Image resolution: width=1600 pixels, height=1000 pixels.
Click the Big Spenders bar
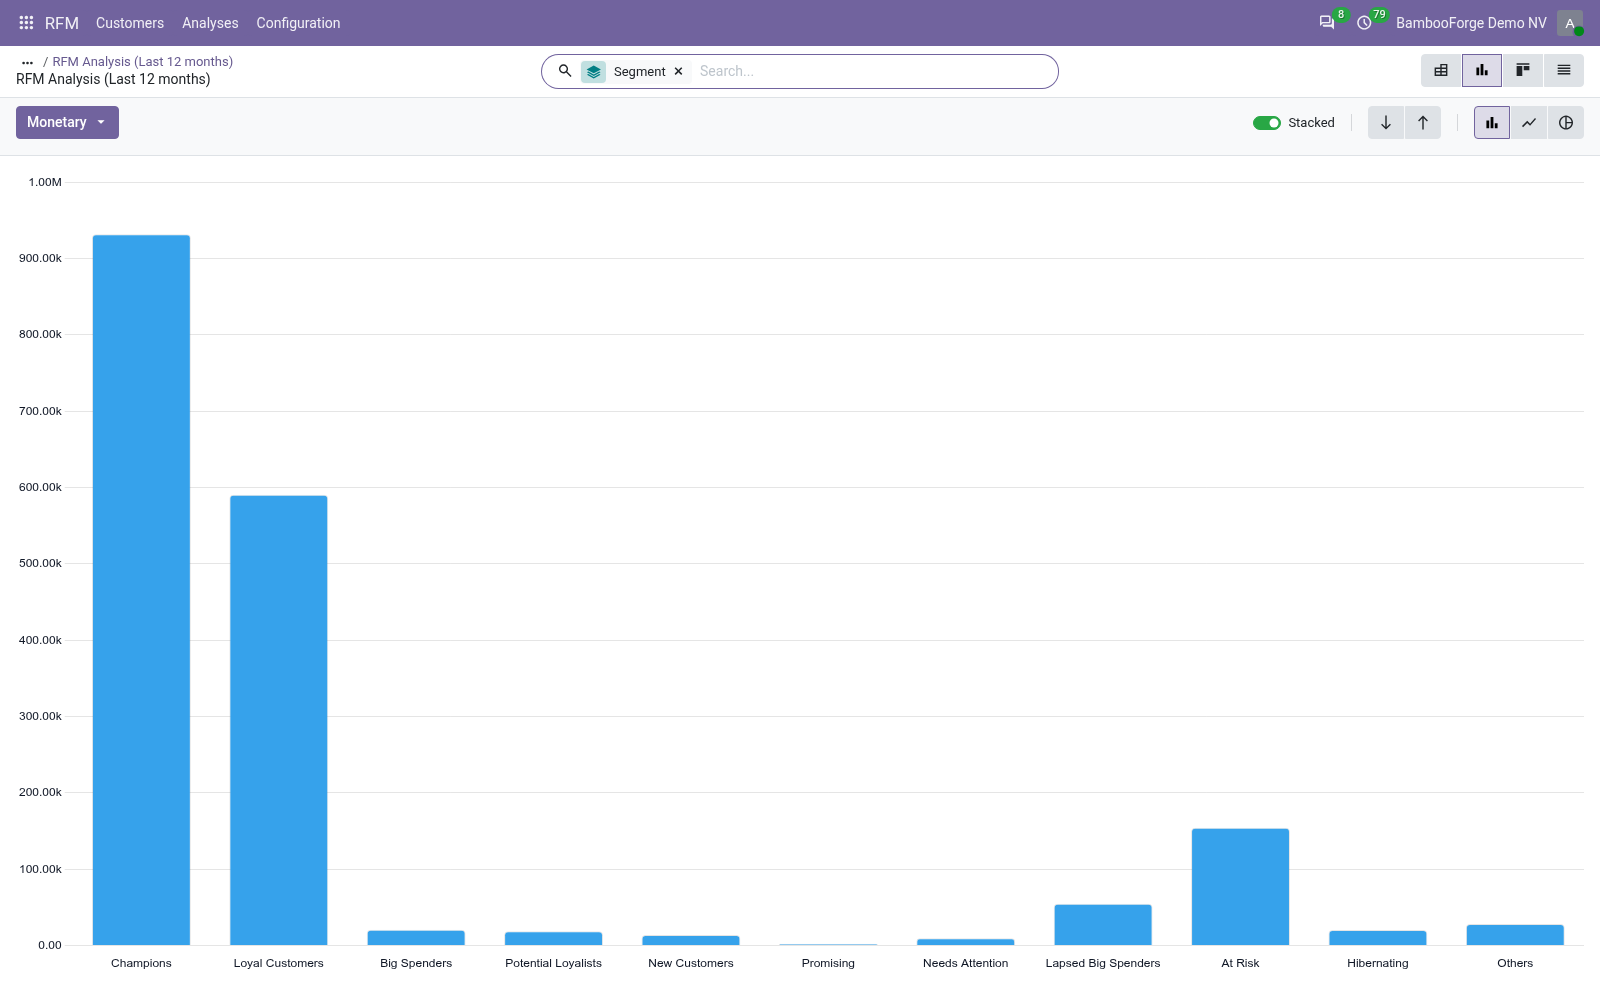(416, 938)
